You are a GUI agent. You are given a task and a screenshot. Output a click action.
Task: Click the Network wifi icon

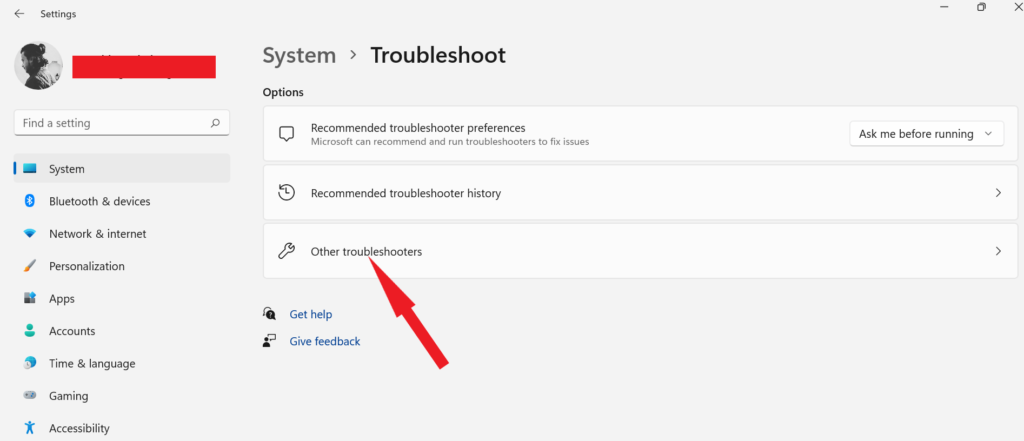[29, 234]
